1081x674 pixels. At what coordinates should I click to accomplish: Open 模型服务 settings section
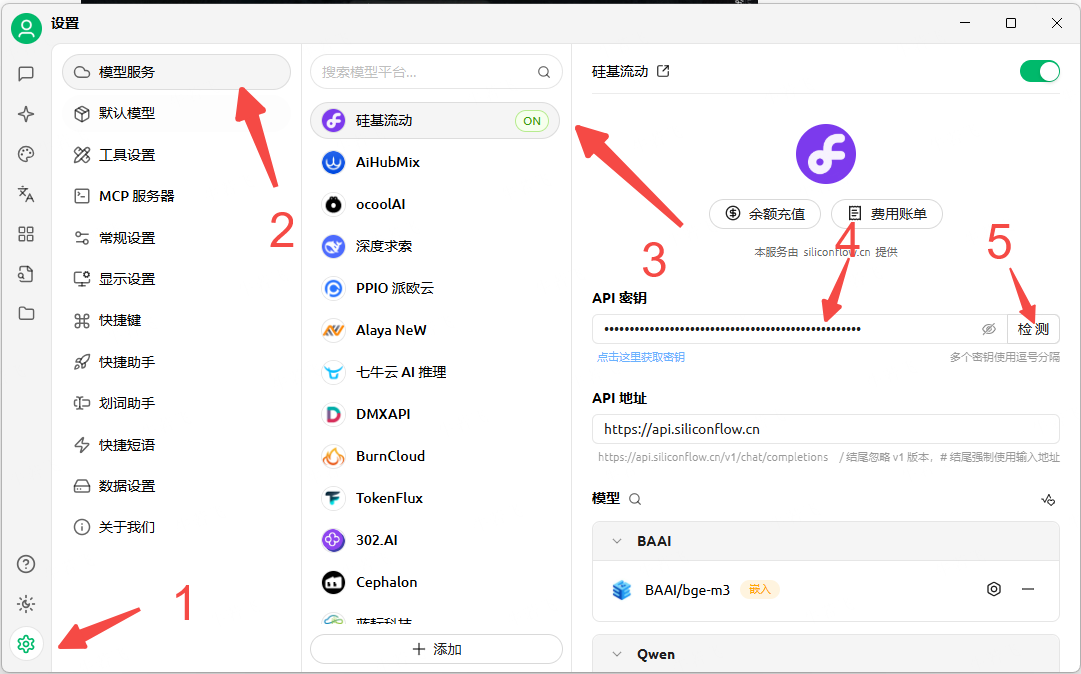pyautogui.click(x=176, y=72)
